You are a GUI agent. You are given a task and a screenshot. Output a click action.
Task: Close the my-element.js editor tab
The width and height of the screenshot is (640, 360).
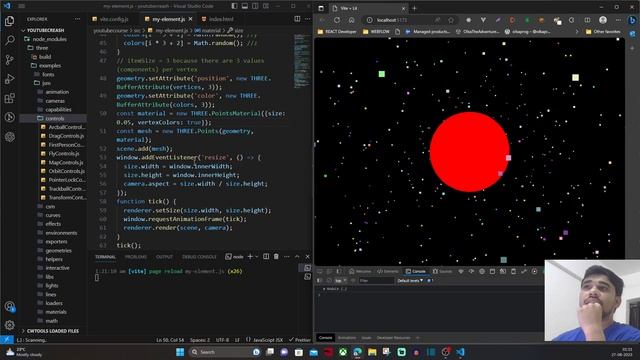click(x=190, y=19)
